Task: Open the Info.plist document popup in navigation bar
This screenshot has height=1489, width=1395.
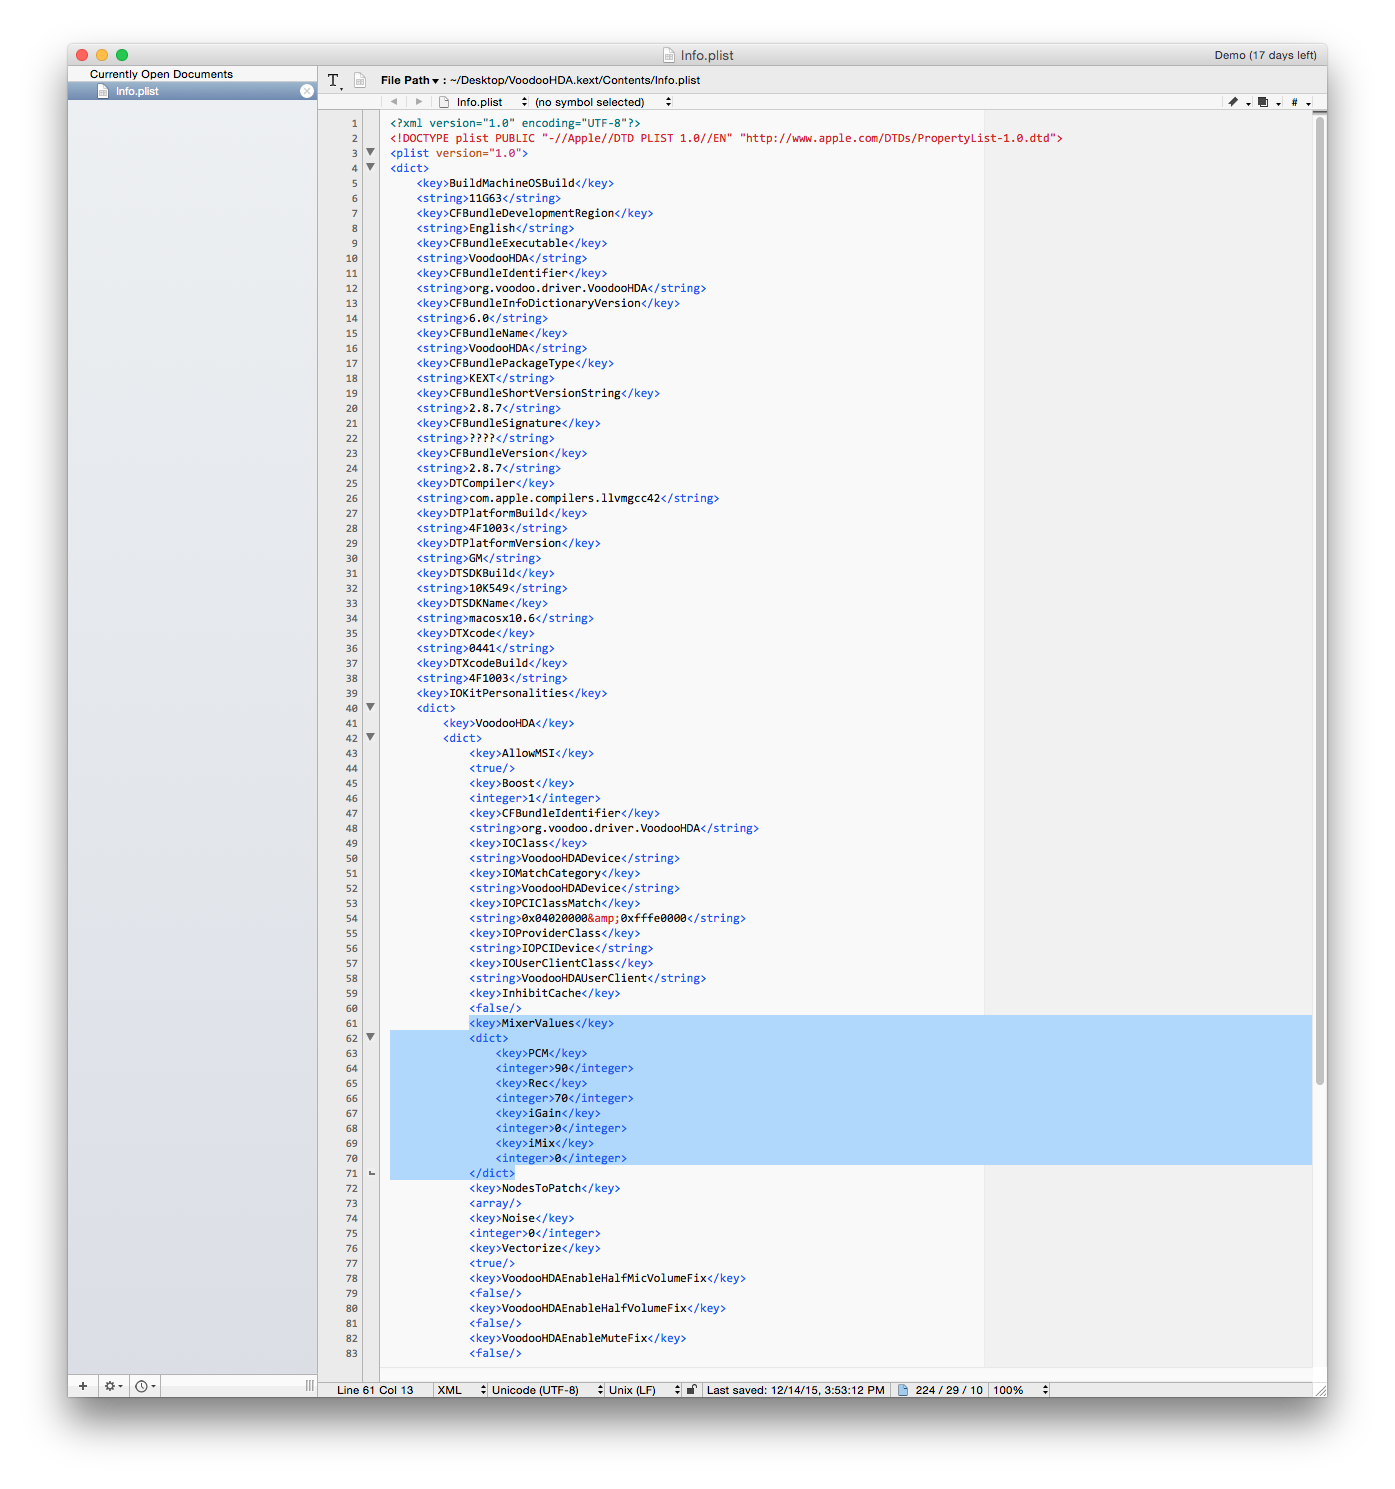Action: pyautogui.click(x=483, y=102)
